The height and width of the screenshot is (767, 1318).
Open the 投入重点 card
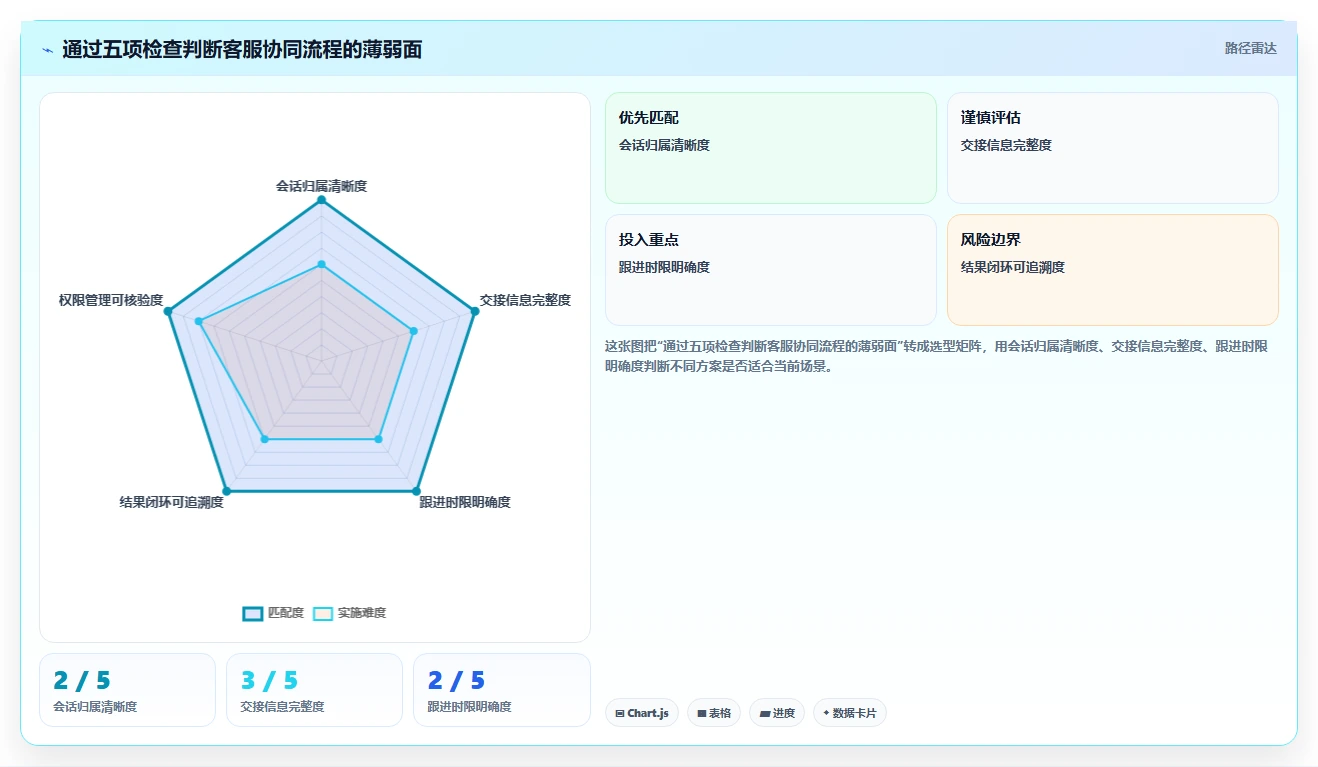tap(771, 270)
